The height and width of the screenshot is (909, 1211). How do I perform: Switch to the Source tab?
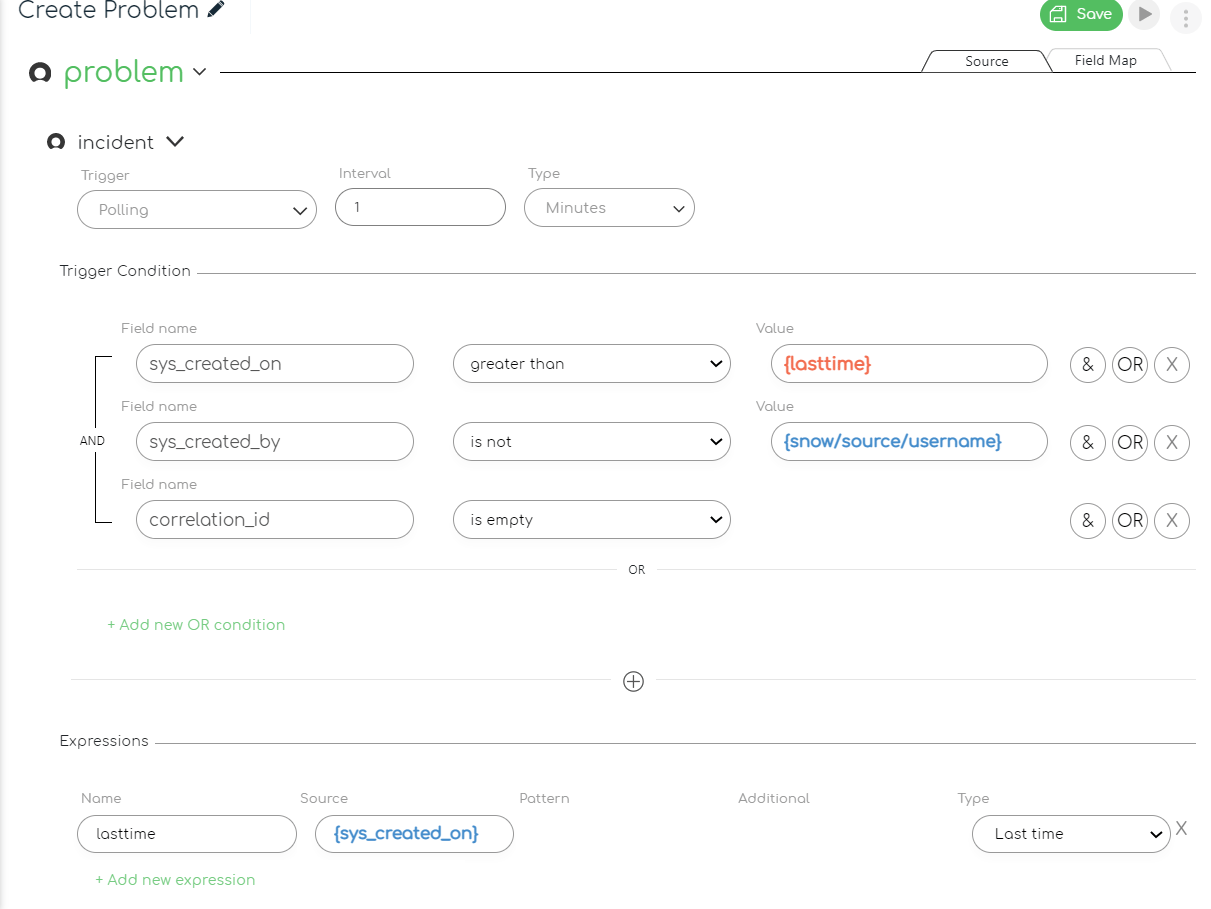tap(986, 61)
